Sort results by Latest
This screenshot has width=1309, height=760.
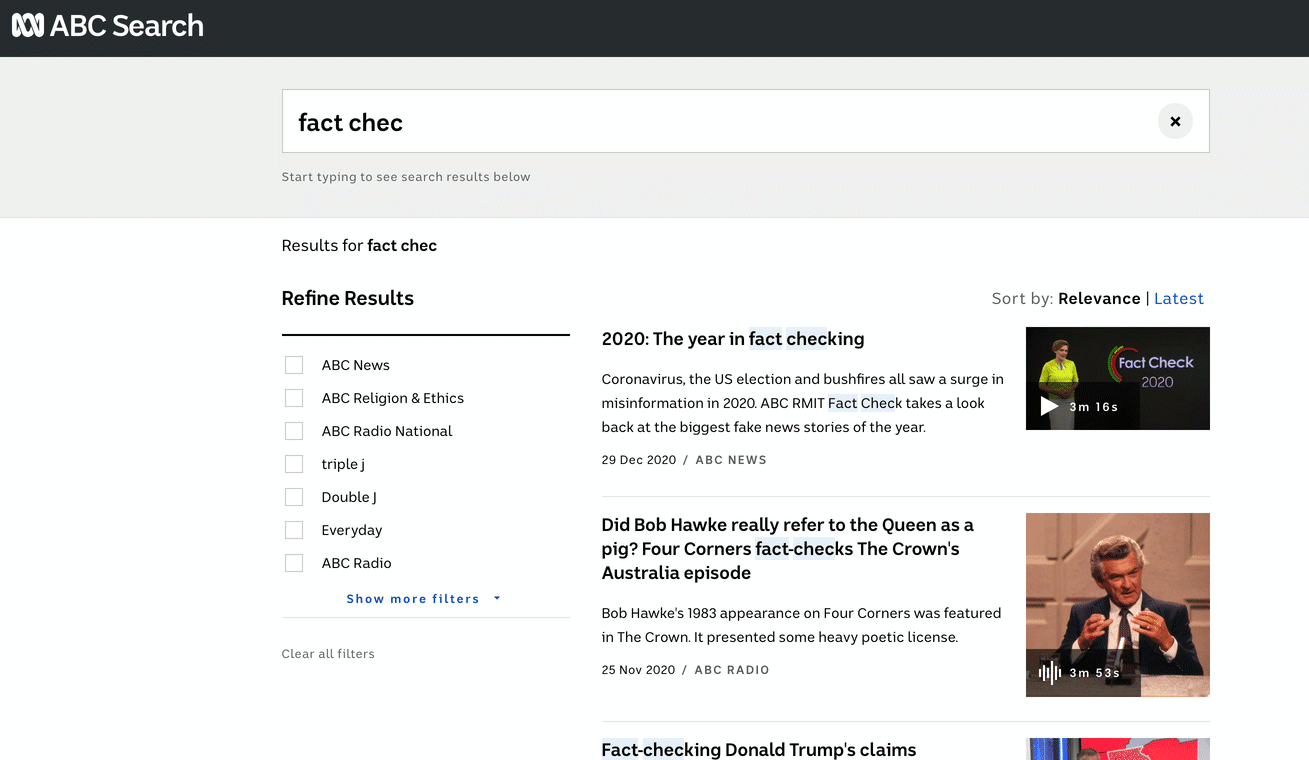point(1179,298)
